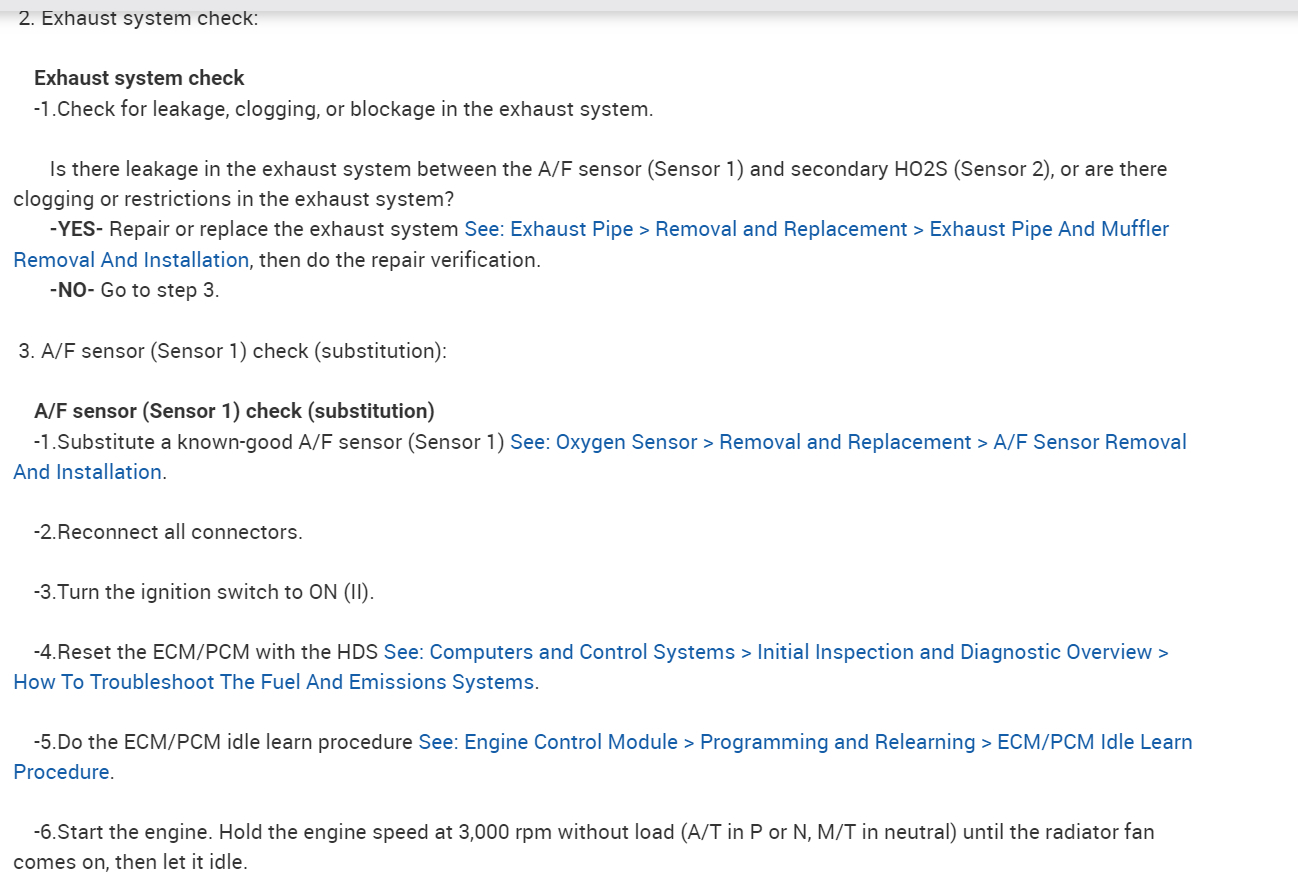This screenshot has width=1298, height=889.
Task: Click the "Turn the ignition switch to ON" step
Action: pyautogui.click(x=204, y=592)
